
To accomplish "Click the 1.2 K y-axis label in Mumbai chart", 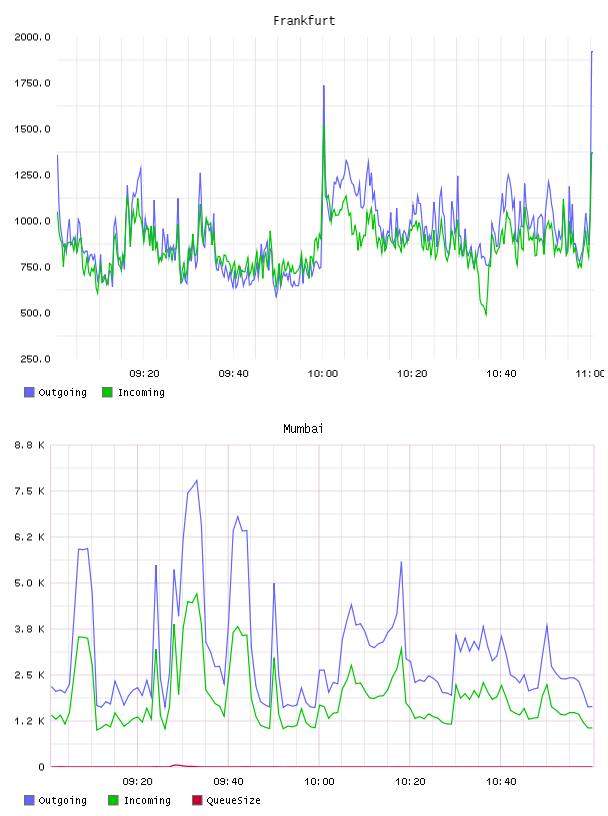I will (29, 721).
